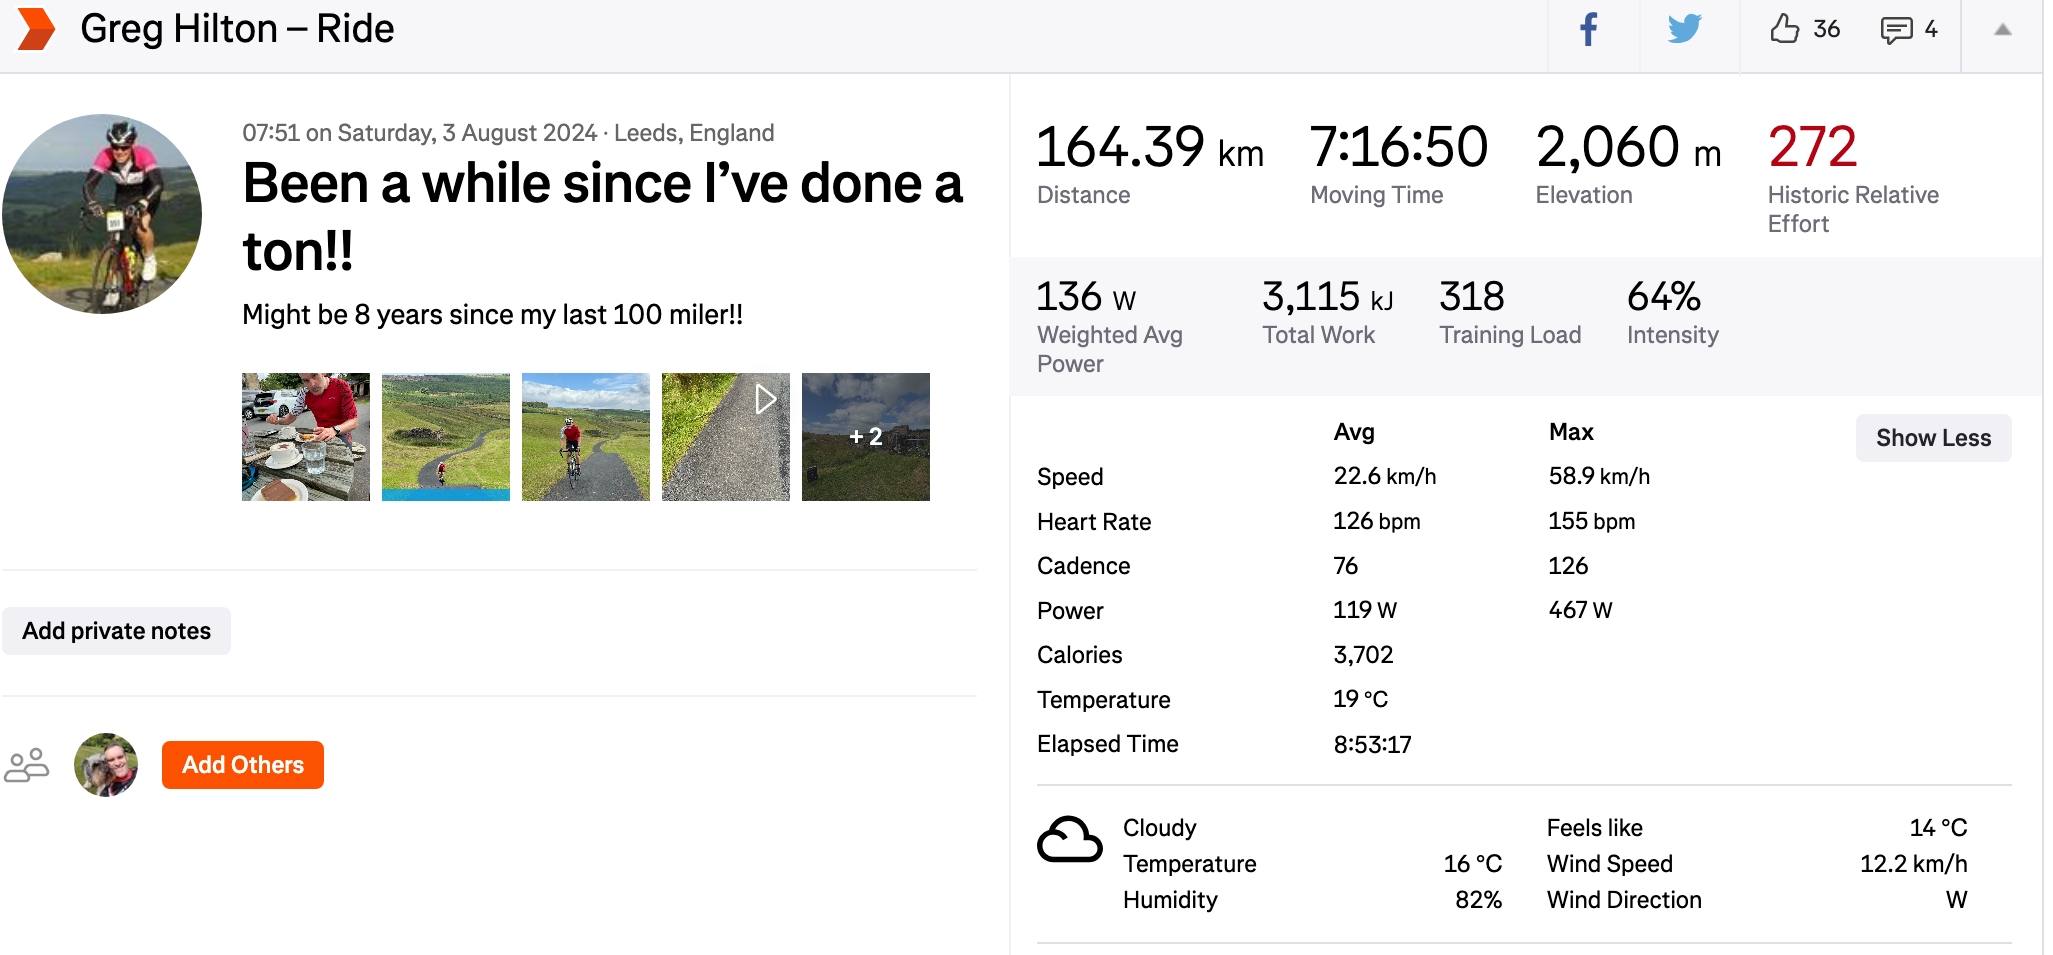Collapse the activity header arrow

[x=2002, y=30]
